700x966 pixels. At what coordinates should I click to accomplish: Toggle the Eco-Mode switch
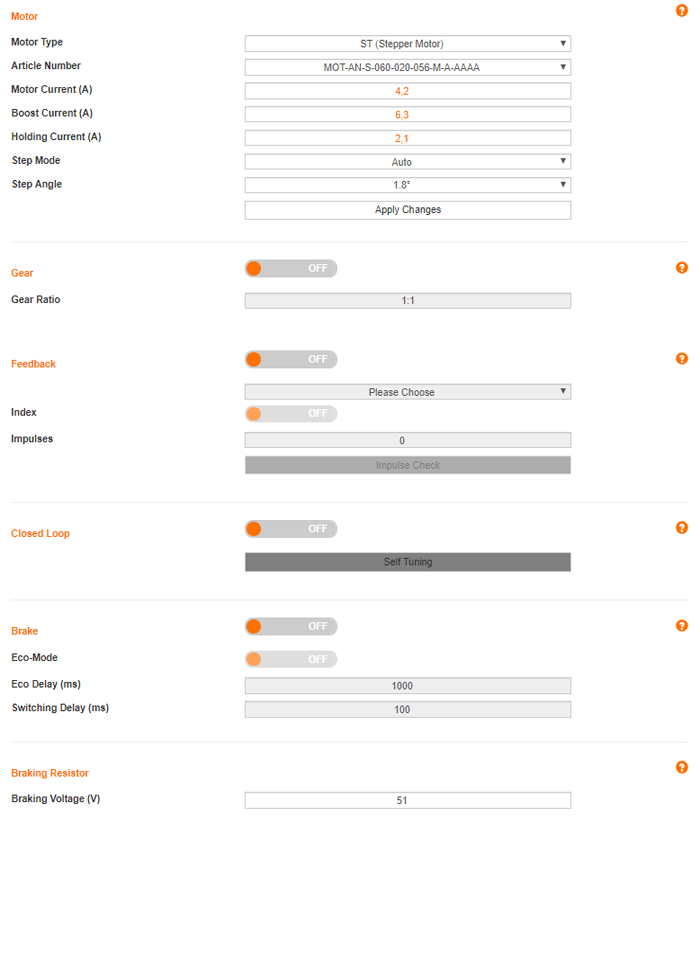click(291, 660)
